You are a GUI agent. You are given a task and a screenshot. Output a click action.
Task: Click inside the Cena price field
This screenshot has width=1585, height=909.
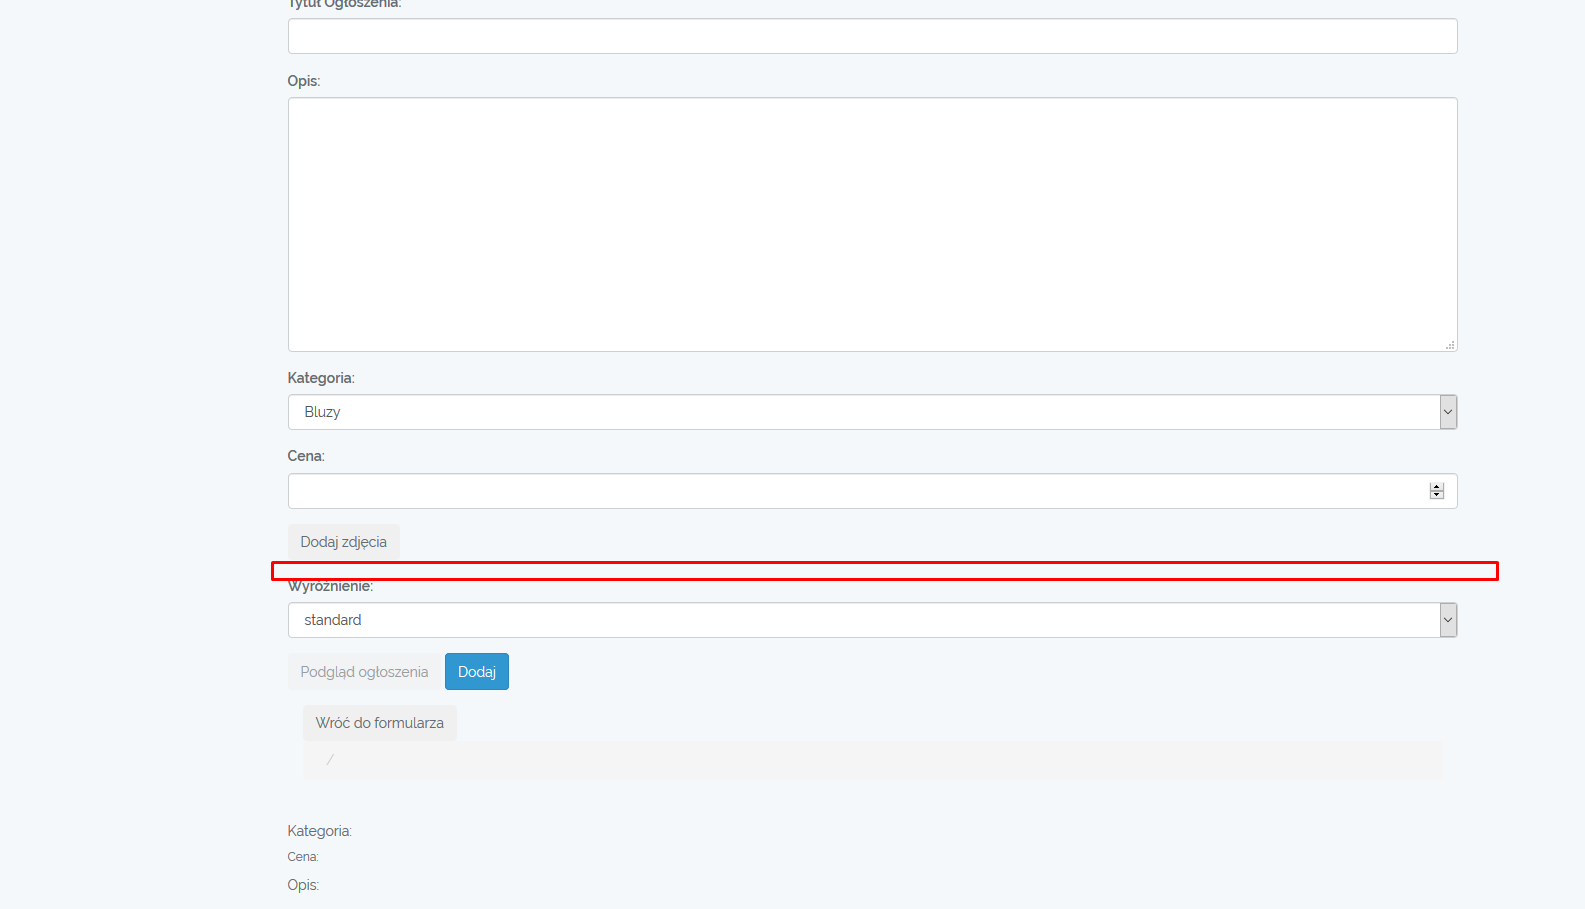856,491
